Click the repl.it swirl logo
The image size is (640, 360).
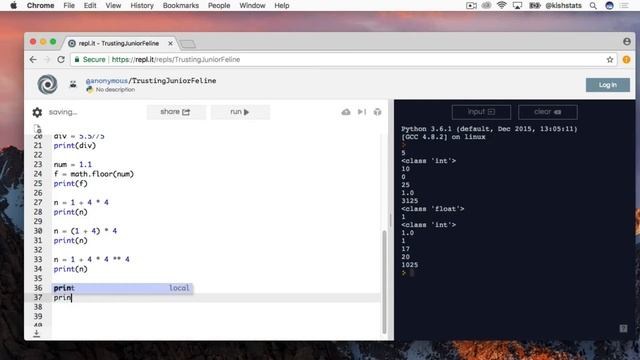[47, 84]
